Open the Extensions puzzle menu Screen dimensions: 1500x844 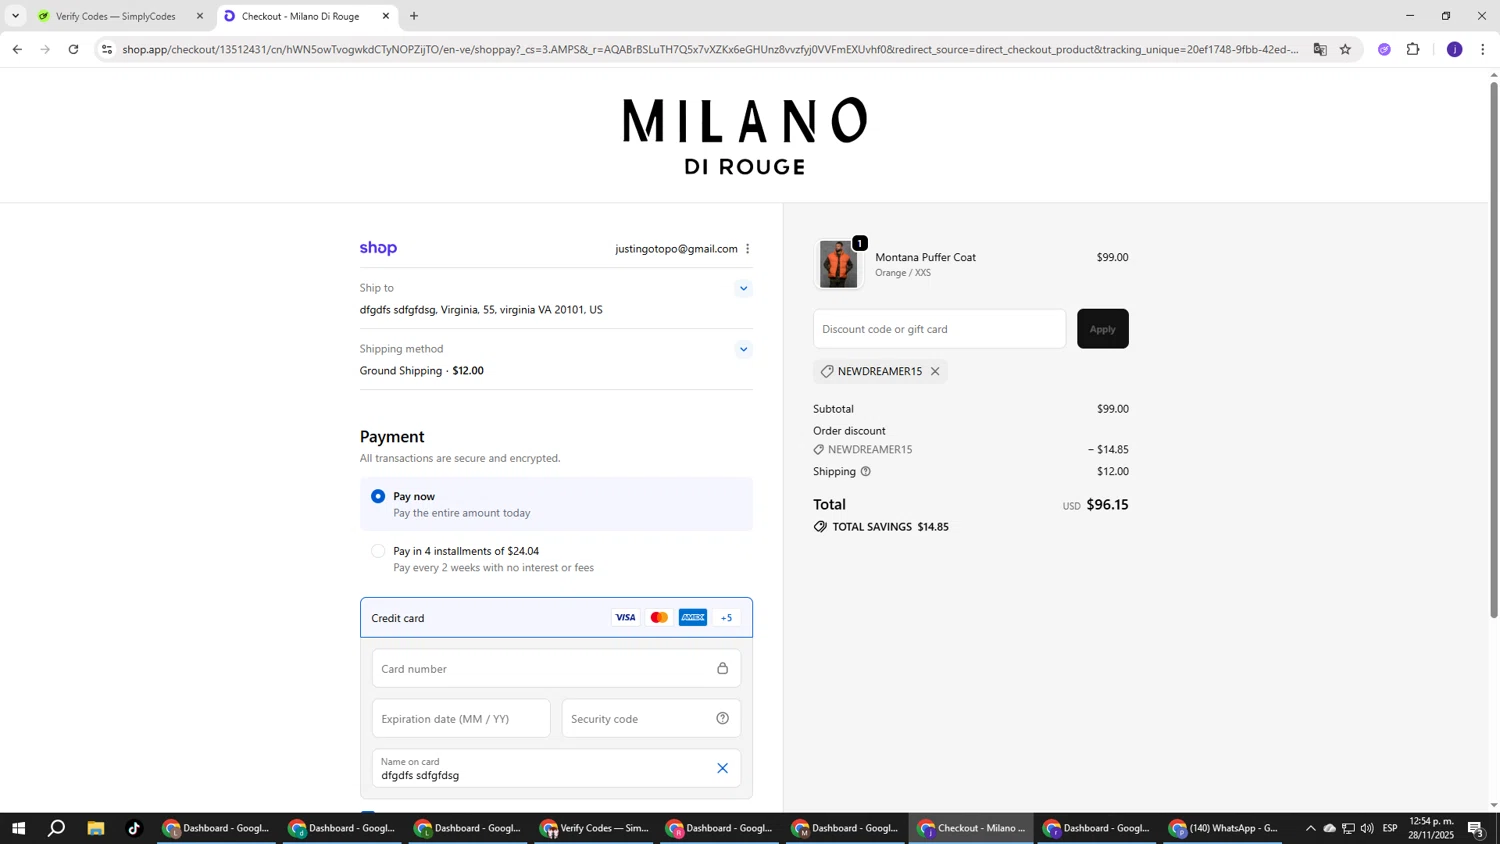click(x=1413, y=49)
